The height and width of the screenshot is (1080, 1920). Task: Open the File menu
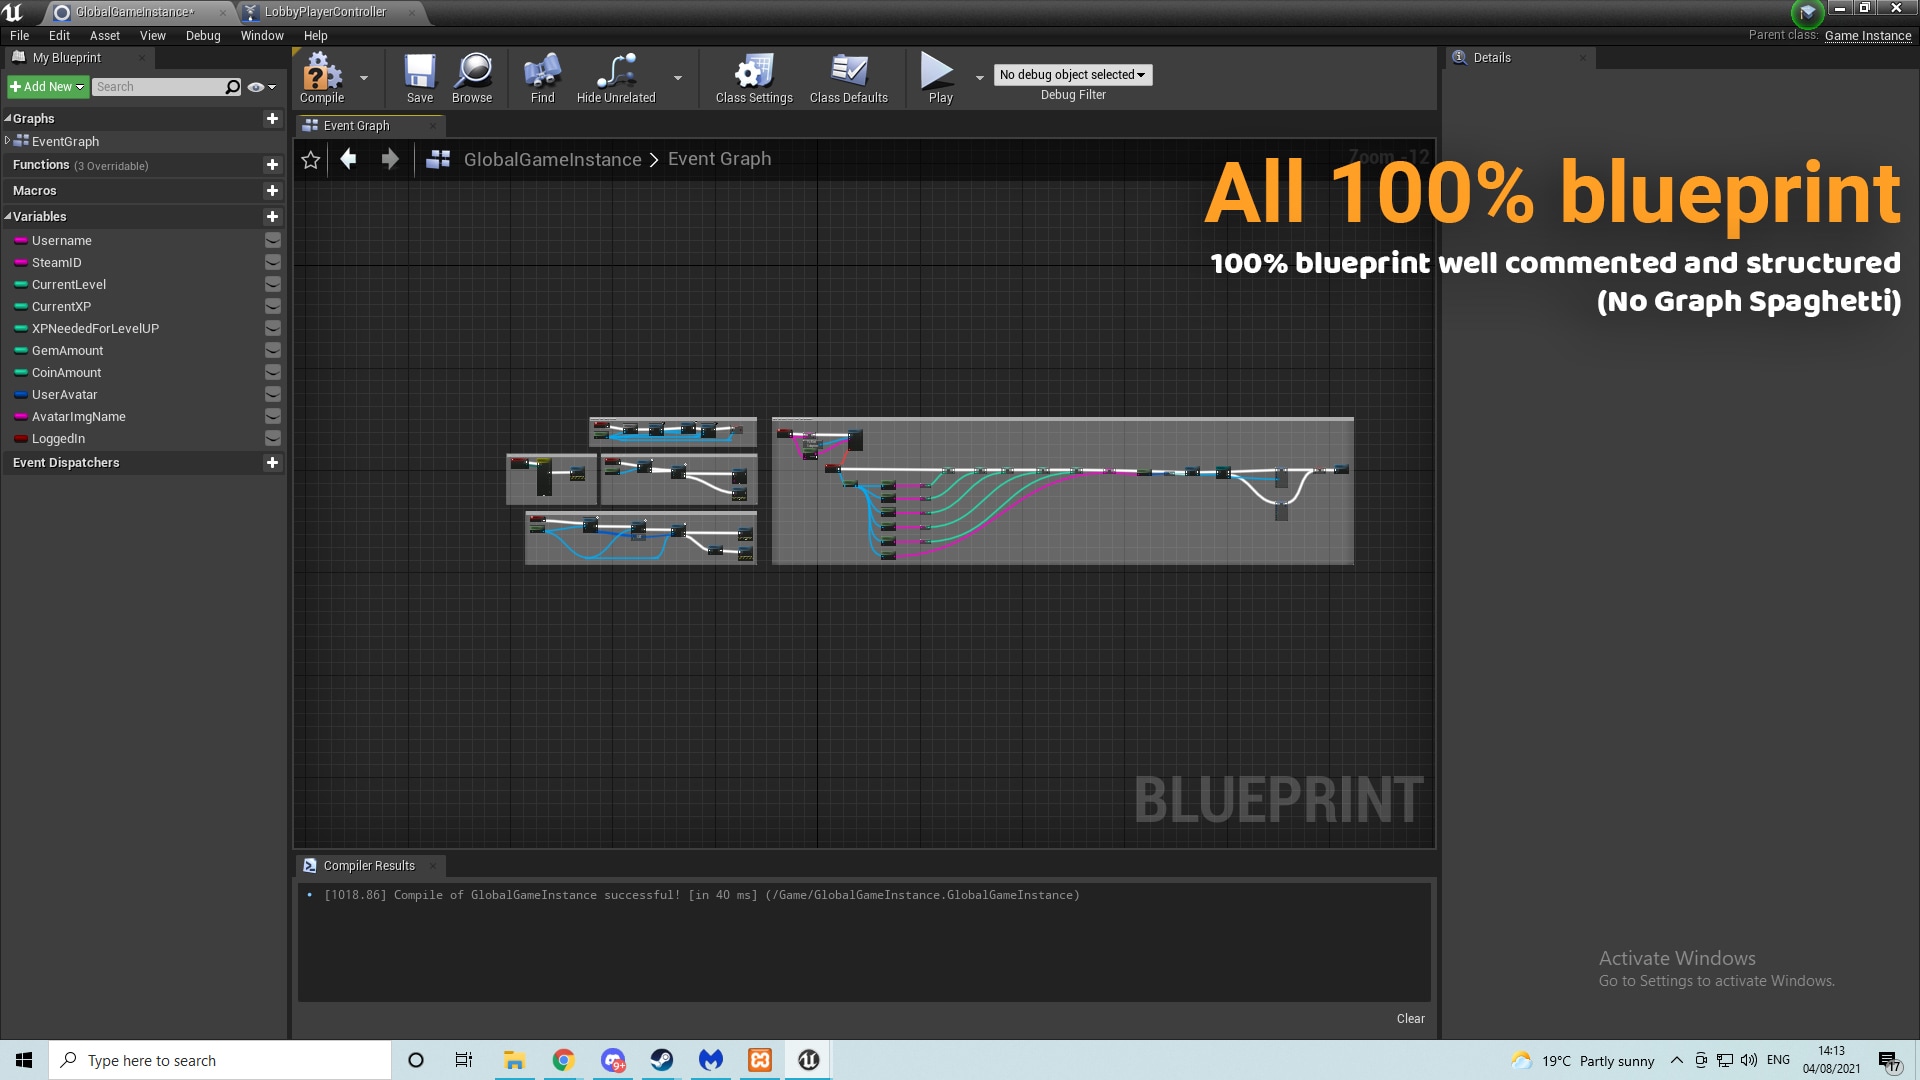tap(19, 36)
